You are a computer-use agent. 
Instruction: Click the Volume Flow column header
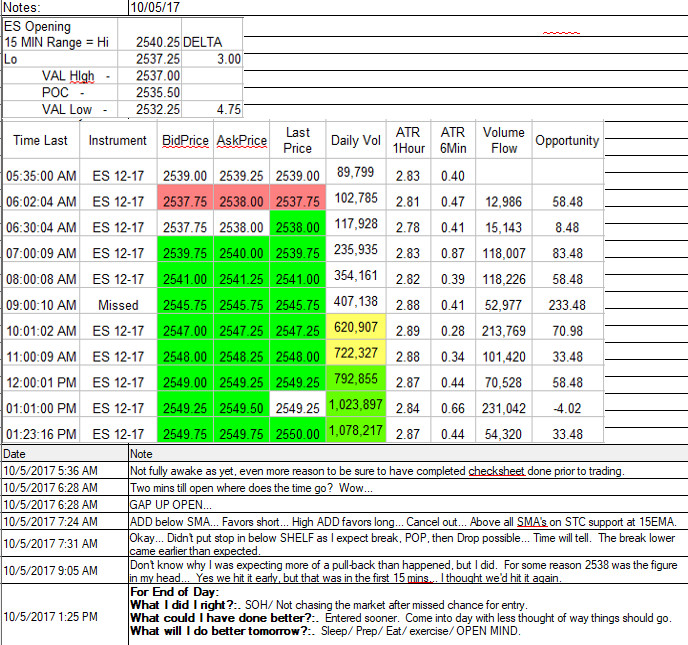tap(504, 140)
